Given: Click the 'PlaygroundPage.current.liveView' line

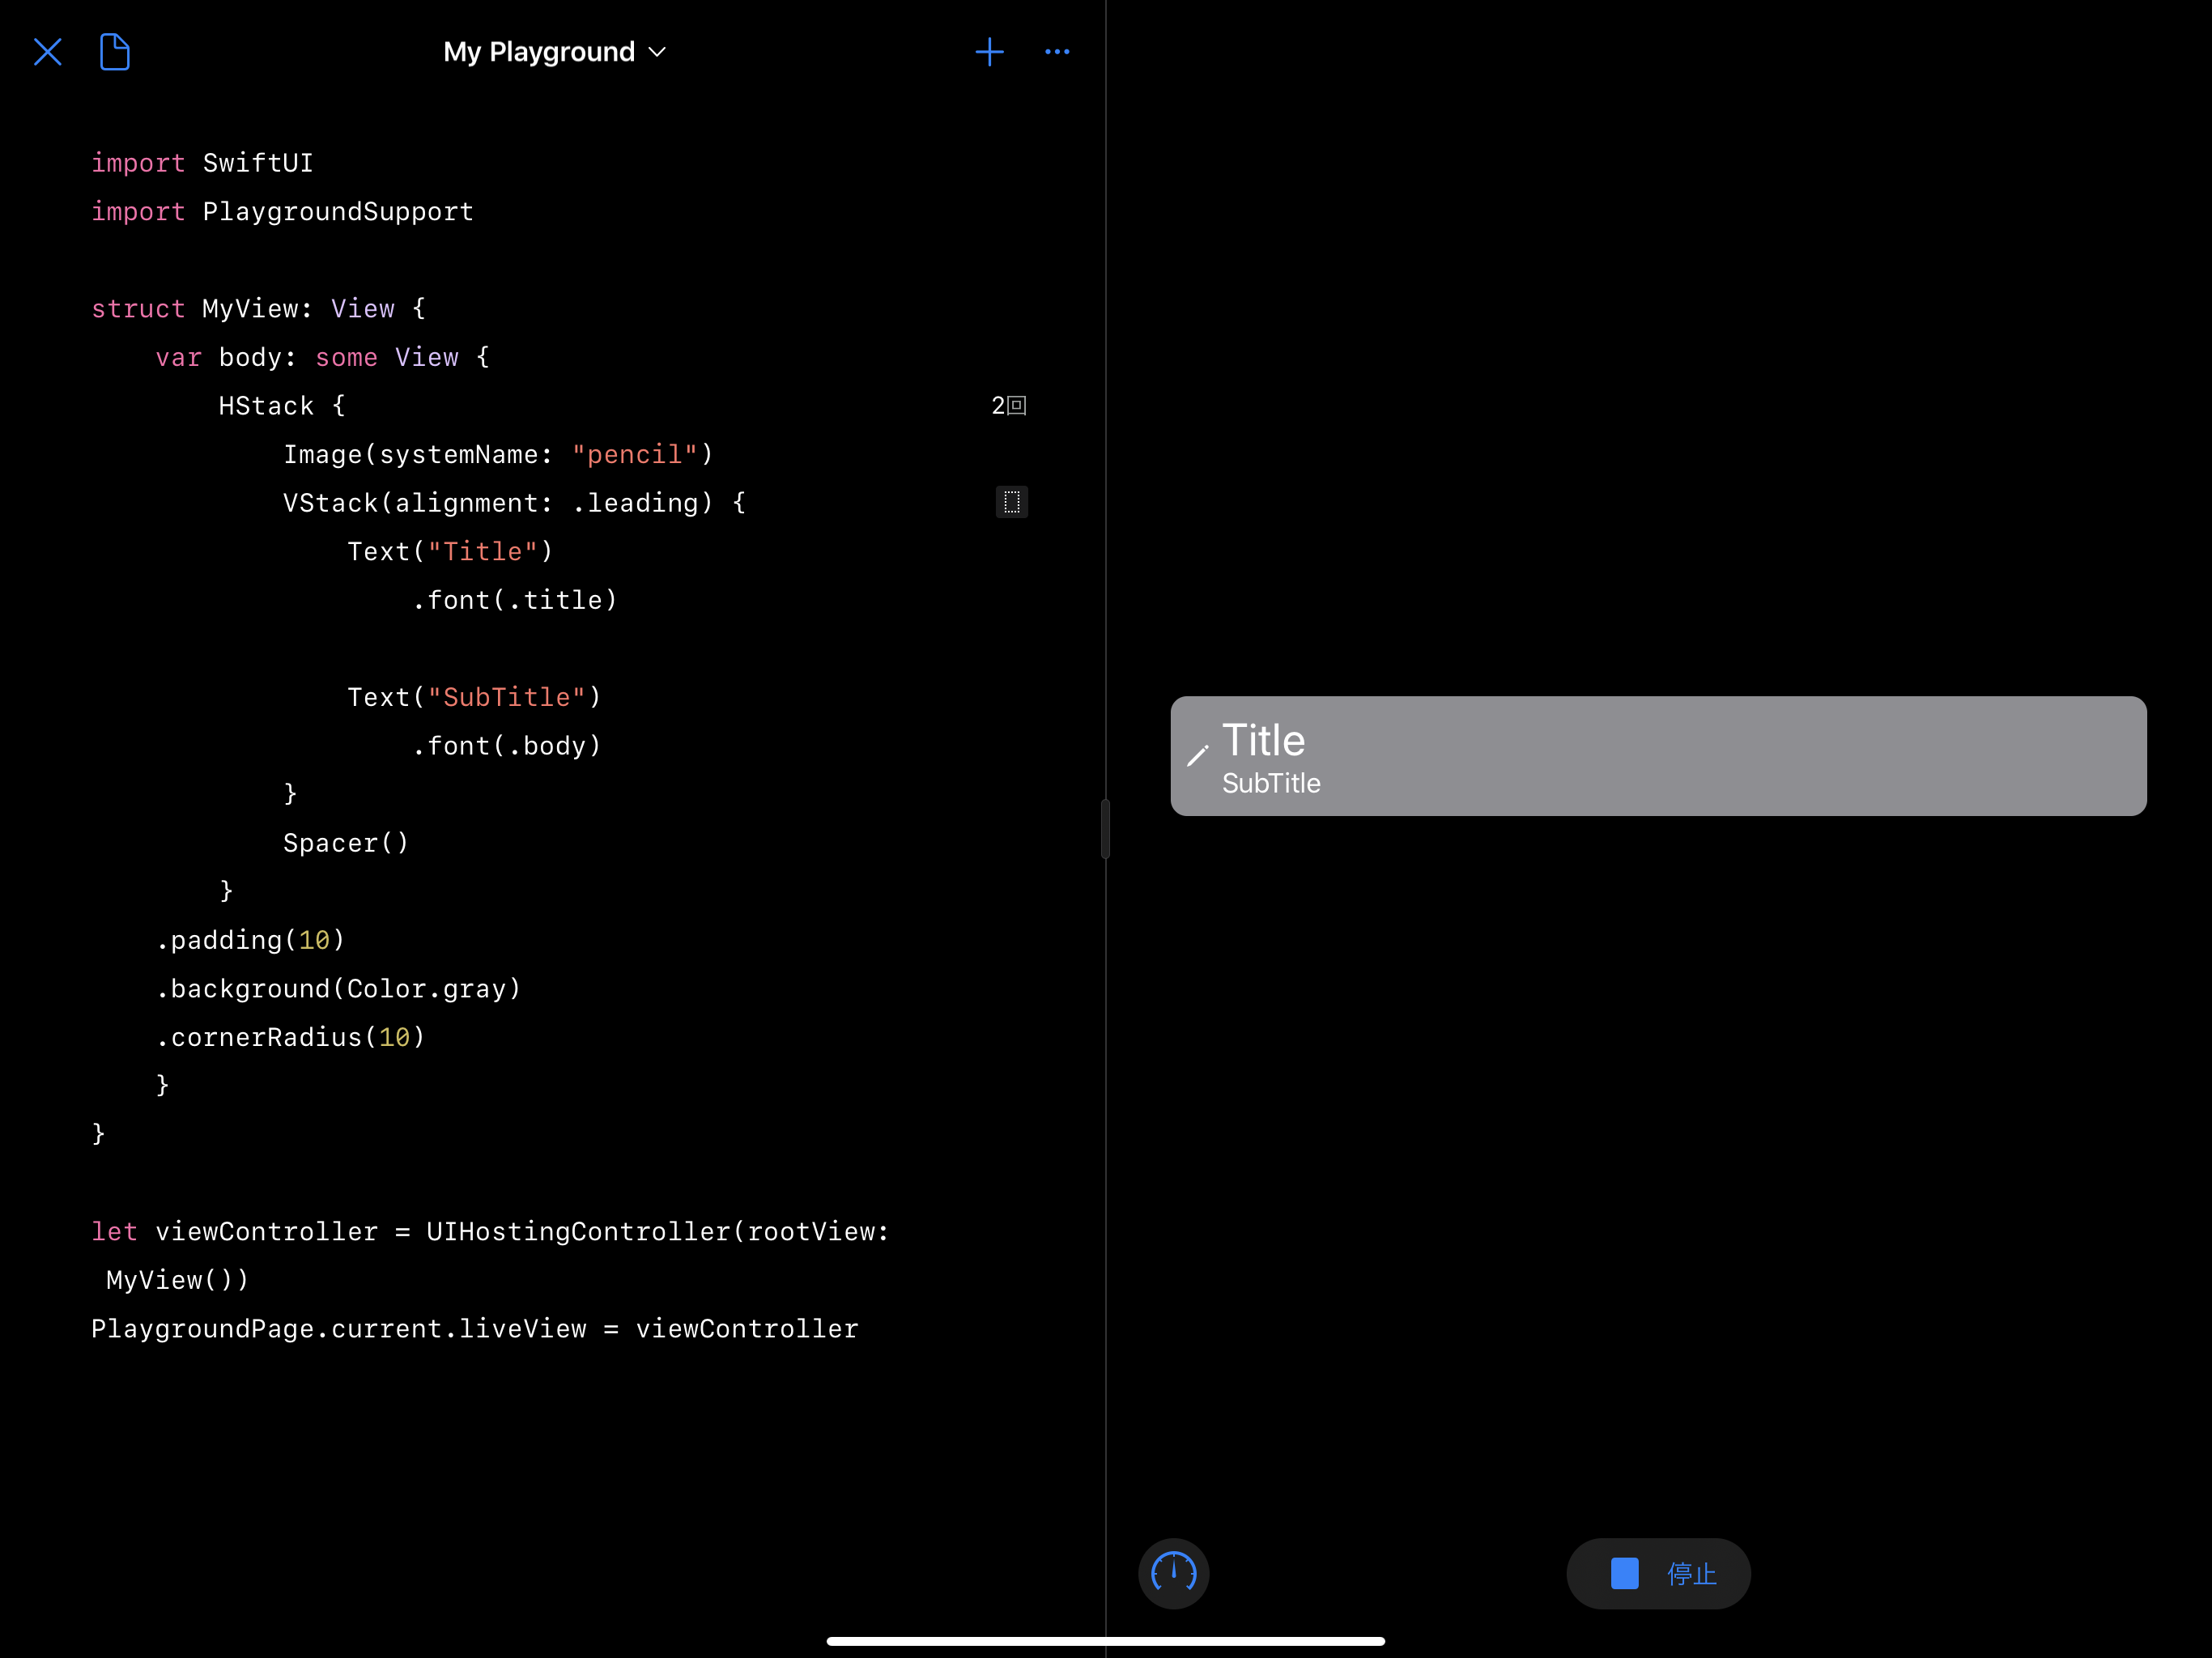Looking at the screenshot, I should pos(475,1329).
